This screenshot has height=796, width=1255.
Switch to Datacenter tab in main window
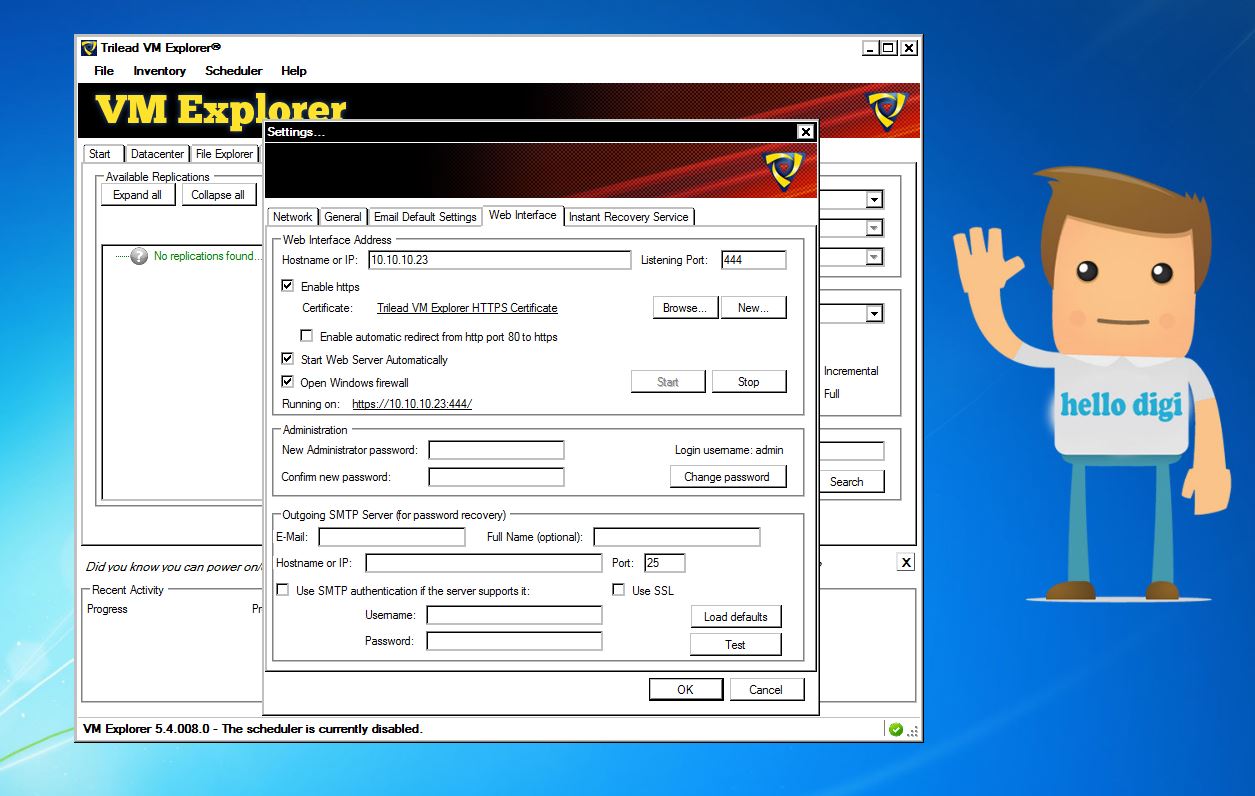coord(158,154)
